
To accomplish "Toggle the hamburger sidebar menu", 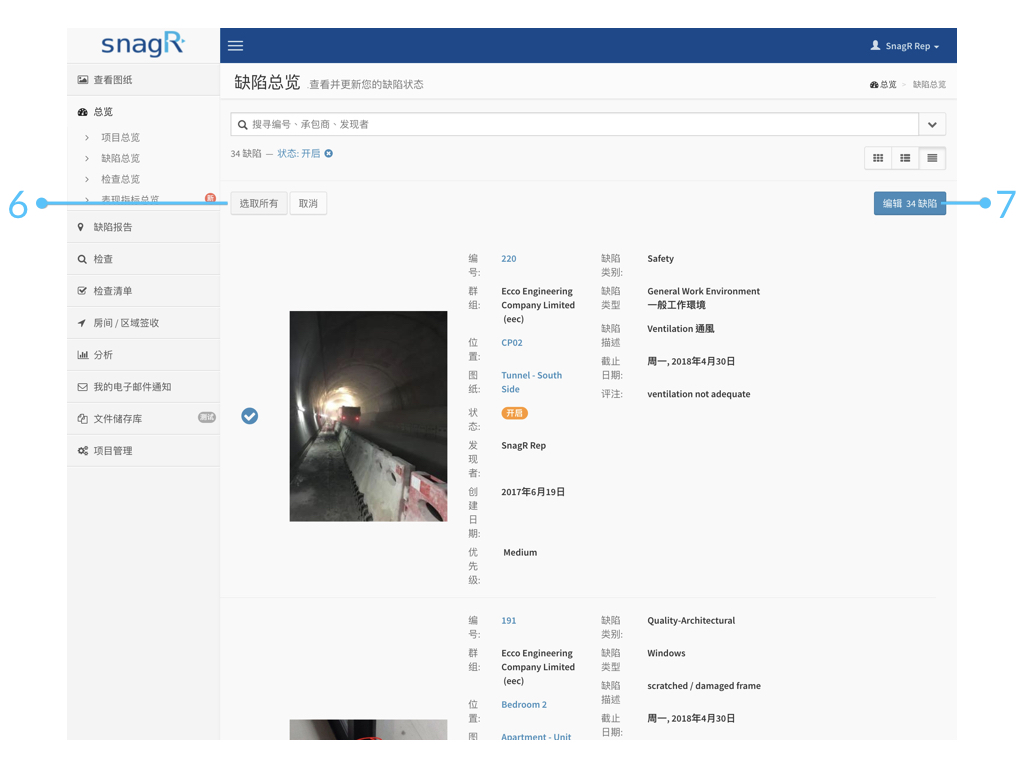I will pyautogui.click(x=235, y=46).
